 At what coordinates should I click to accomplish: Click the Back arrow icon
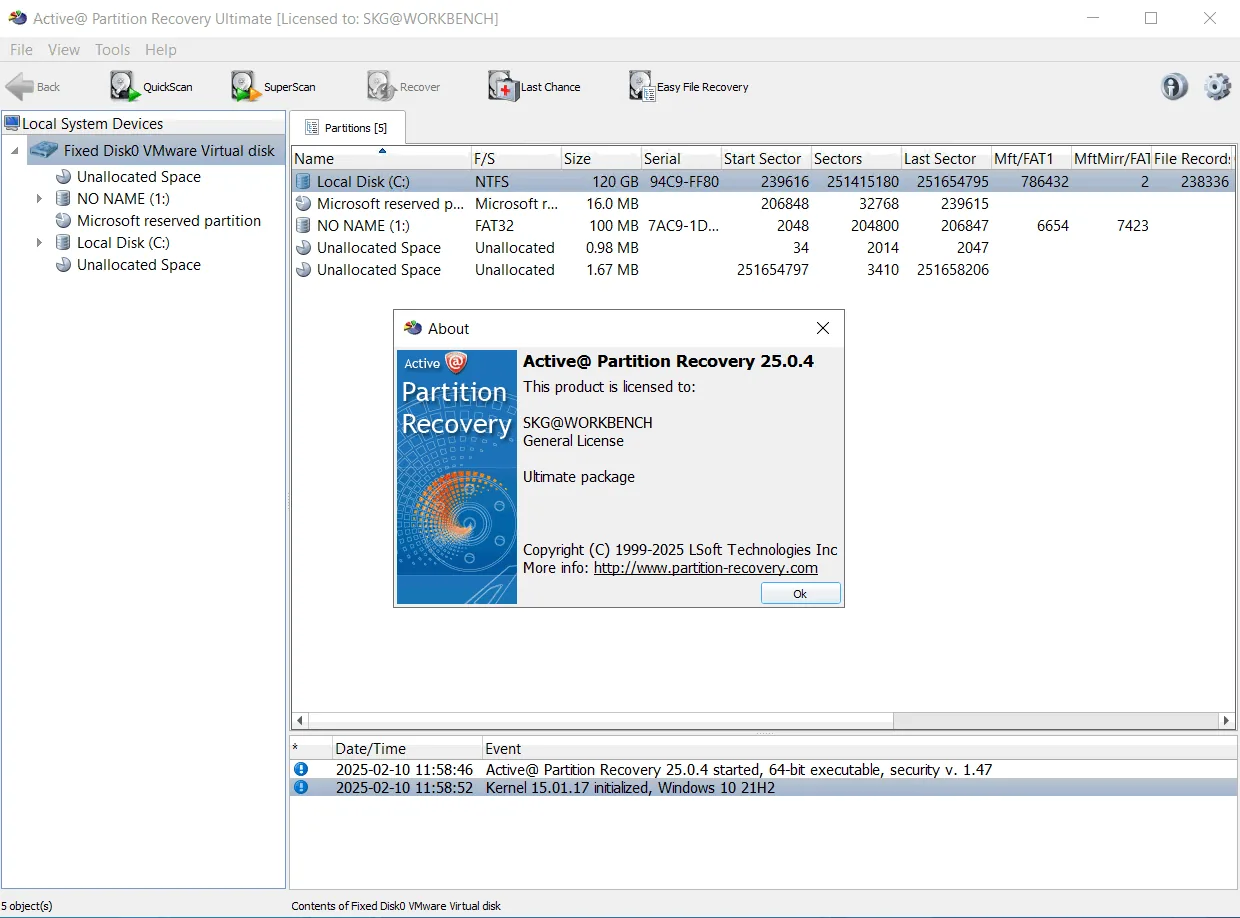(20, 87)
